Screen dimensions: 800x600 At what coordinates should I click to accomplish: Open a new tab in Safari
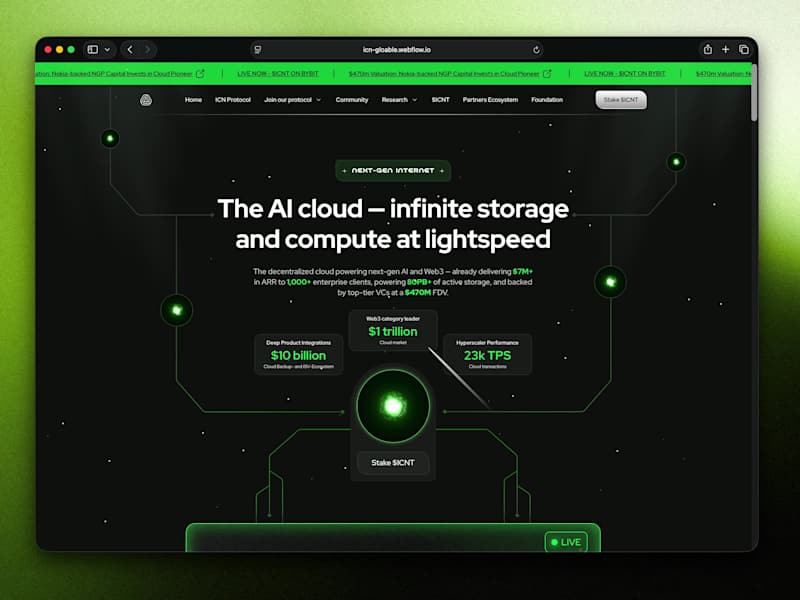(x=726, y=48)
